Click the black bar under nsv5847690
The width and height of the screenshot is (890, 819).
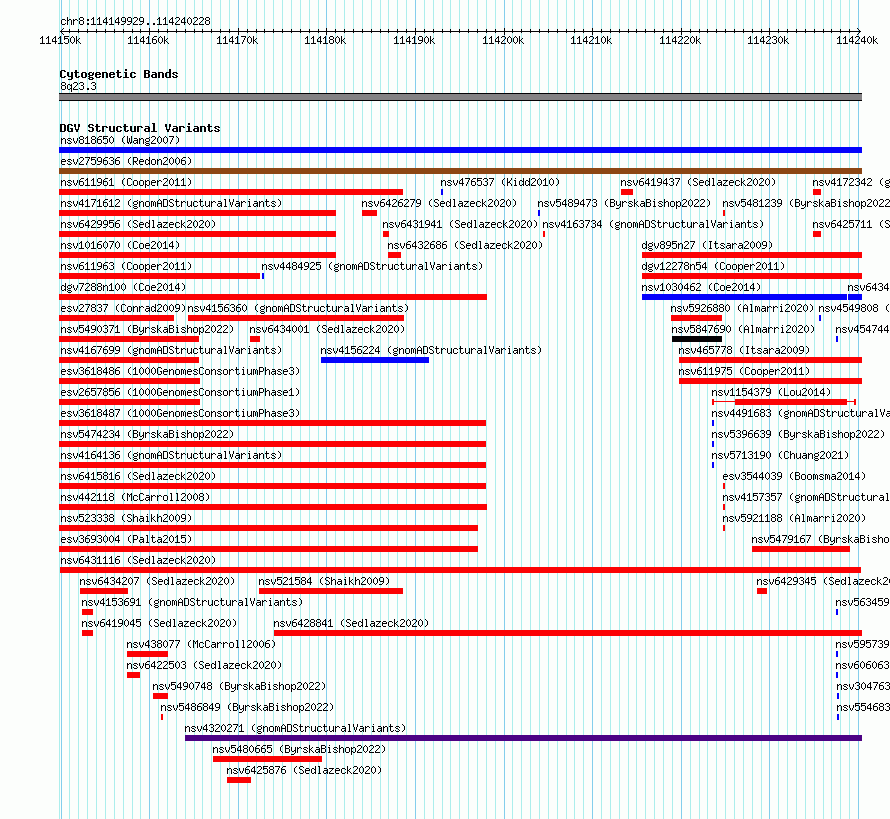click(697, 339)
